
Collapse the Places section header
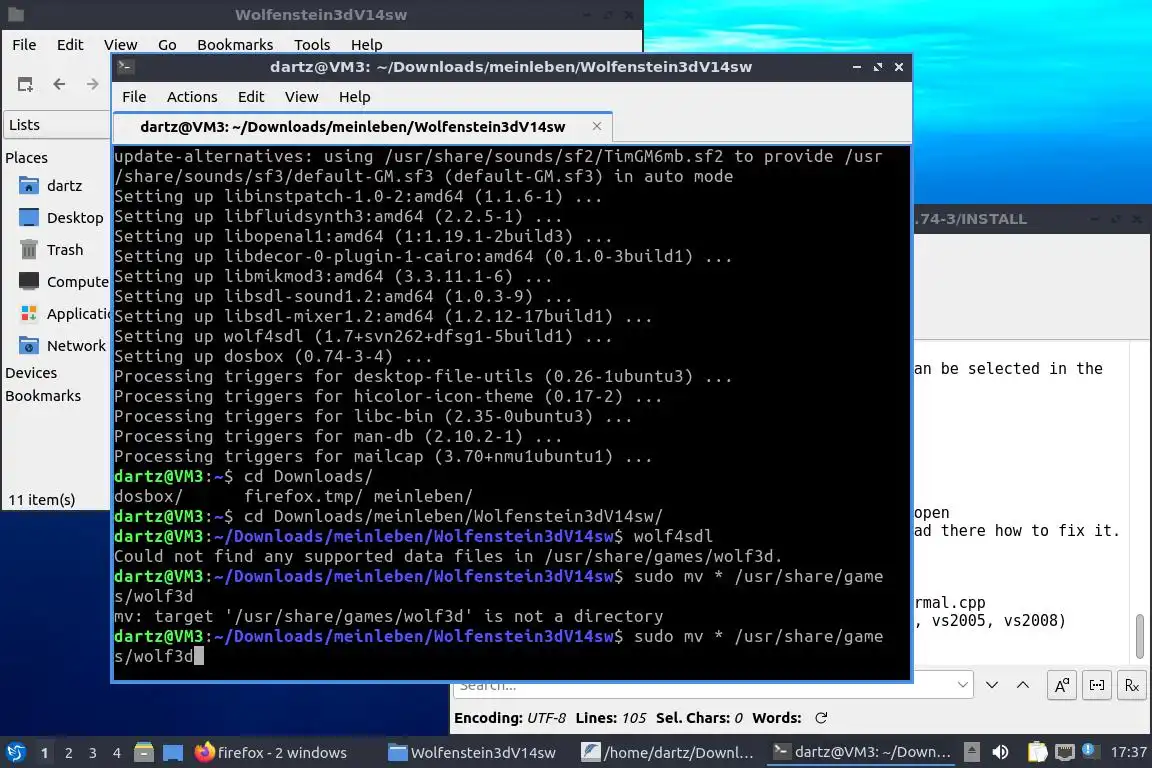[26, 157]
